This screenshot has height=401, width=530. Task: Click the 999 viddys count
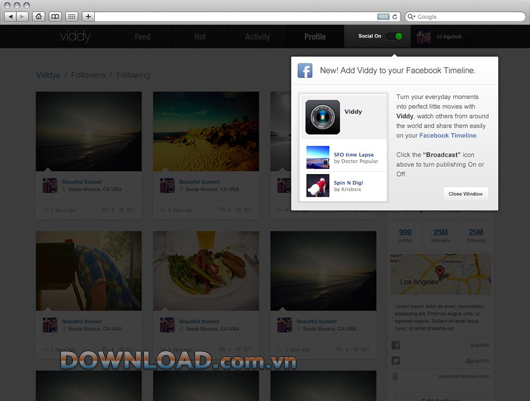coord(405,235)
